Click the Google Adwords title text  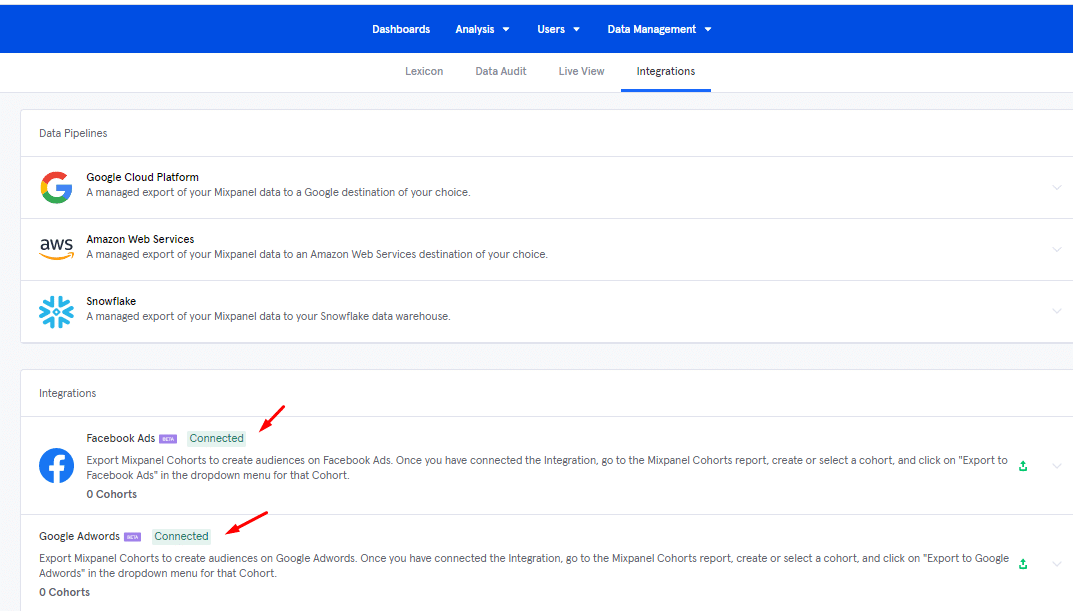[79, 536]
